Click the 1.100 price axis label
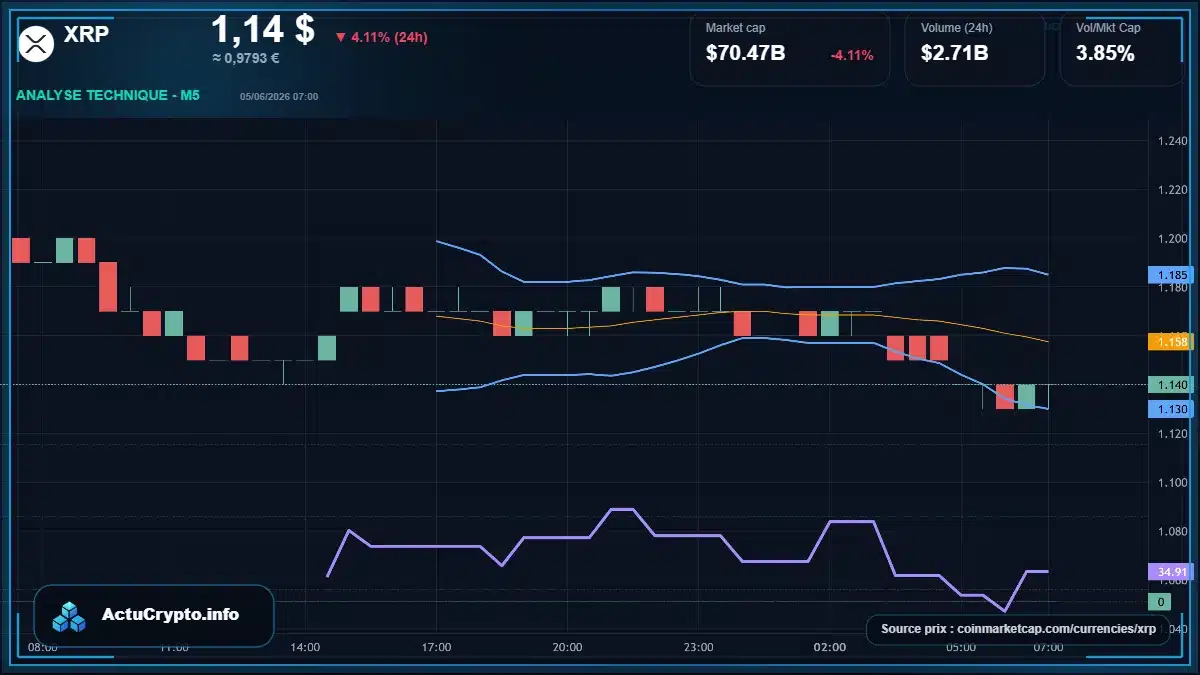 coord(1172,483)
